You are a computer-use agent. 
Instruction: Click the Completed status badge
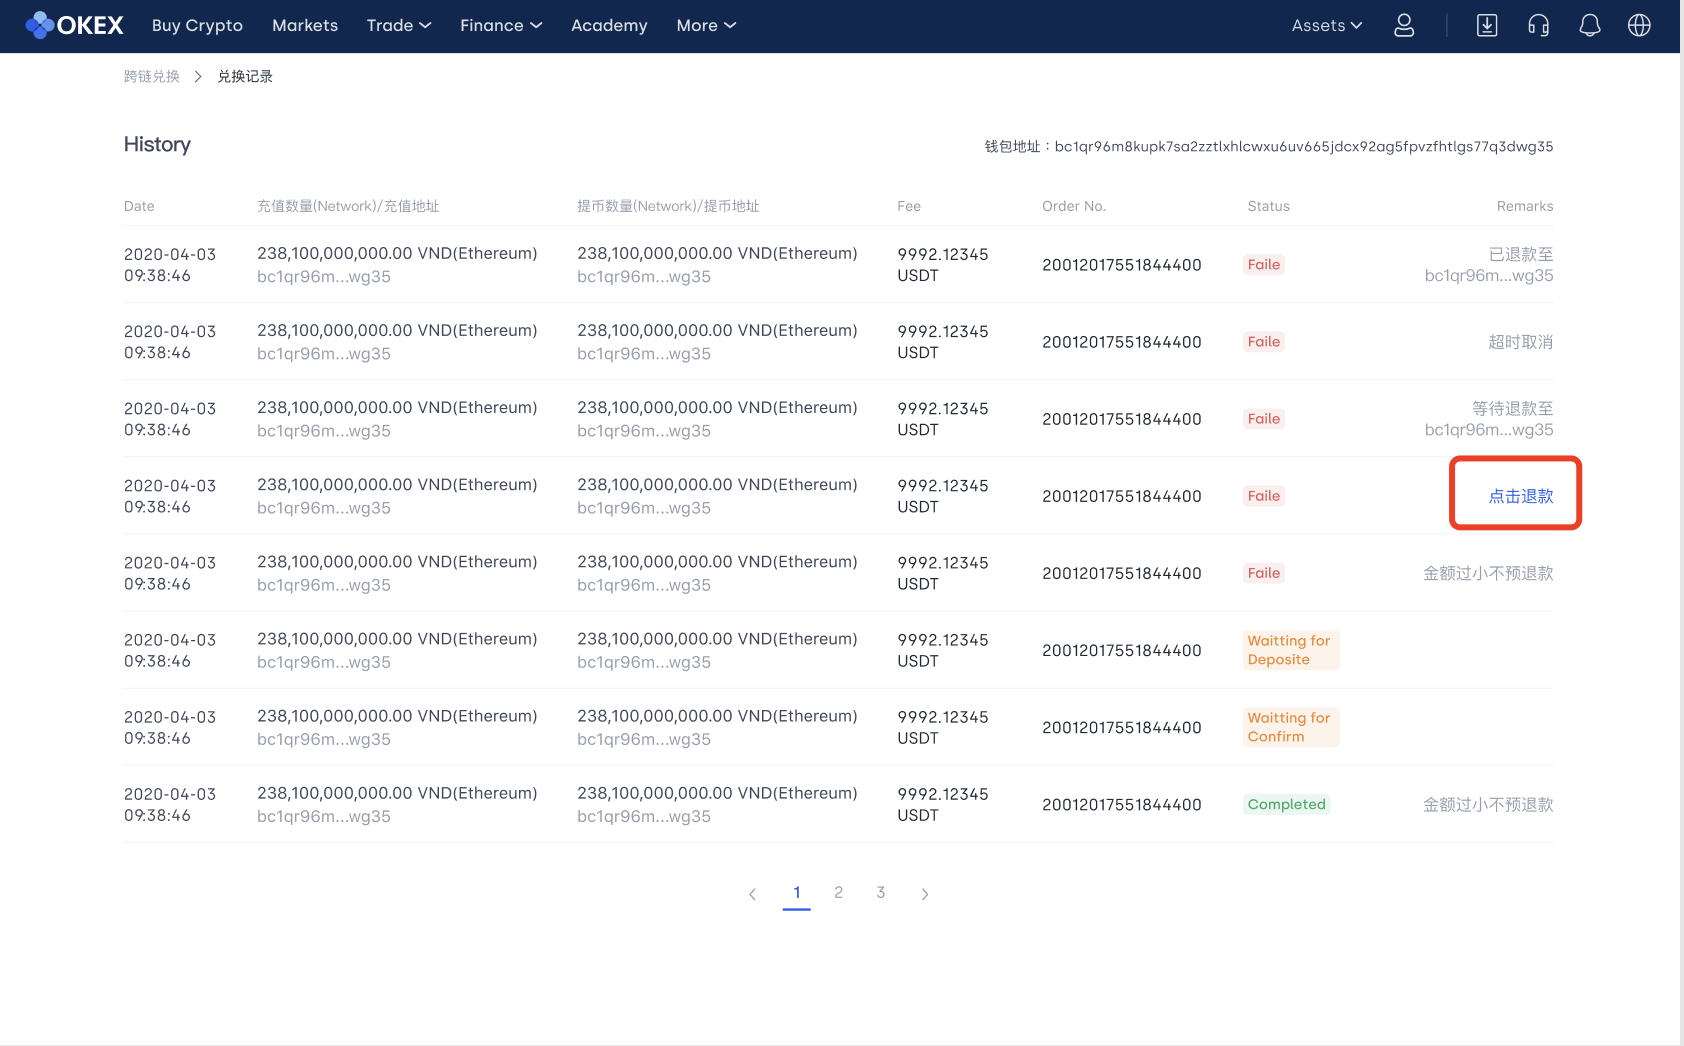[x=1286, y=804]
